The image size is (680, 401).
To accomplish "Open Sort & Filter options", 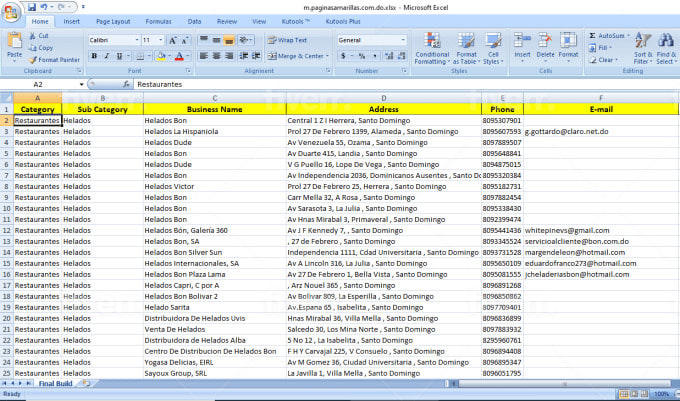I will [x=643, y=49].
